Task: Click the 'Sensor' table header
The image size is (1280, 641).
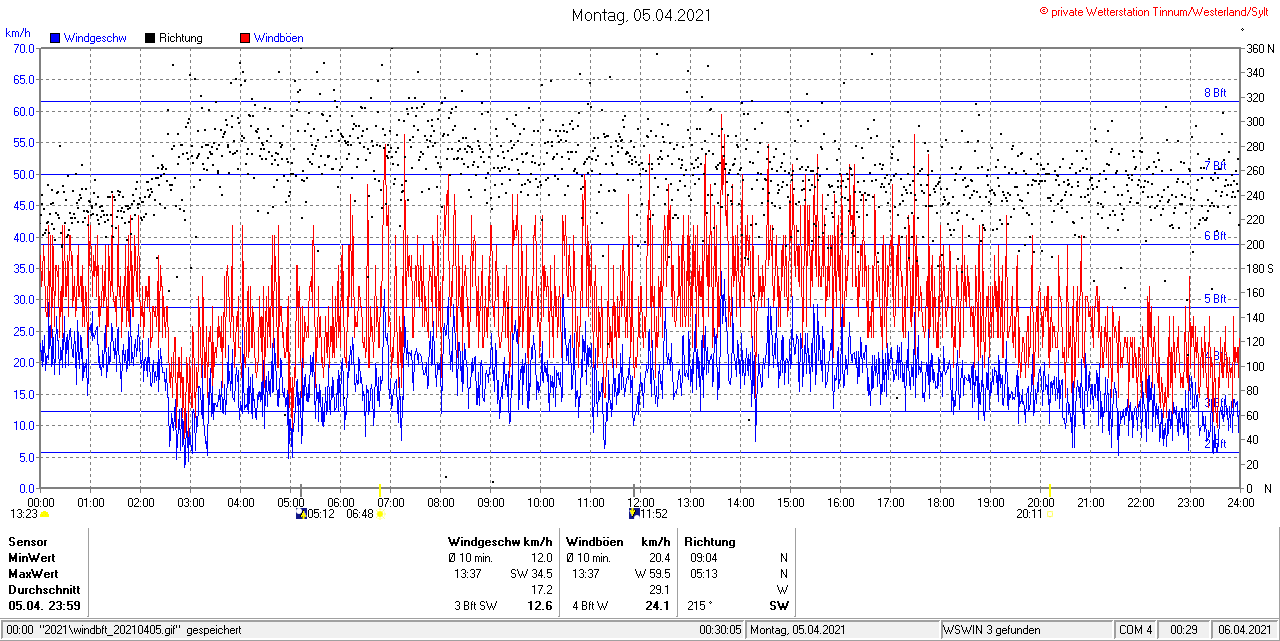Action: coord(28,542)
